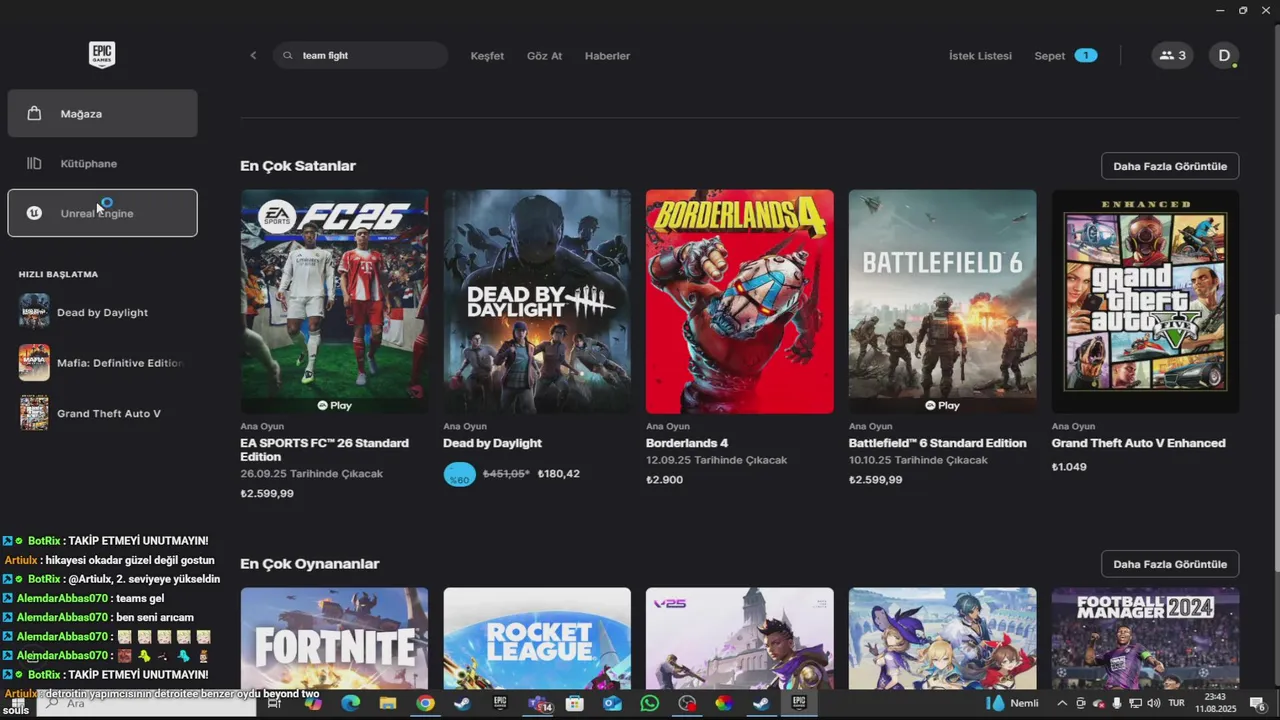Viewport: 1280px width, 720px height.
Task: Open OBS Studio from taskbar
Action: pos(687,703)
